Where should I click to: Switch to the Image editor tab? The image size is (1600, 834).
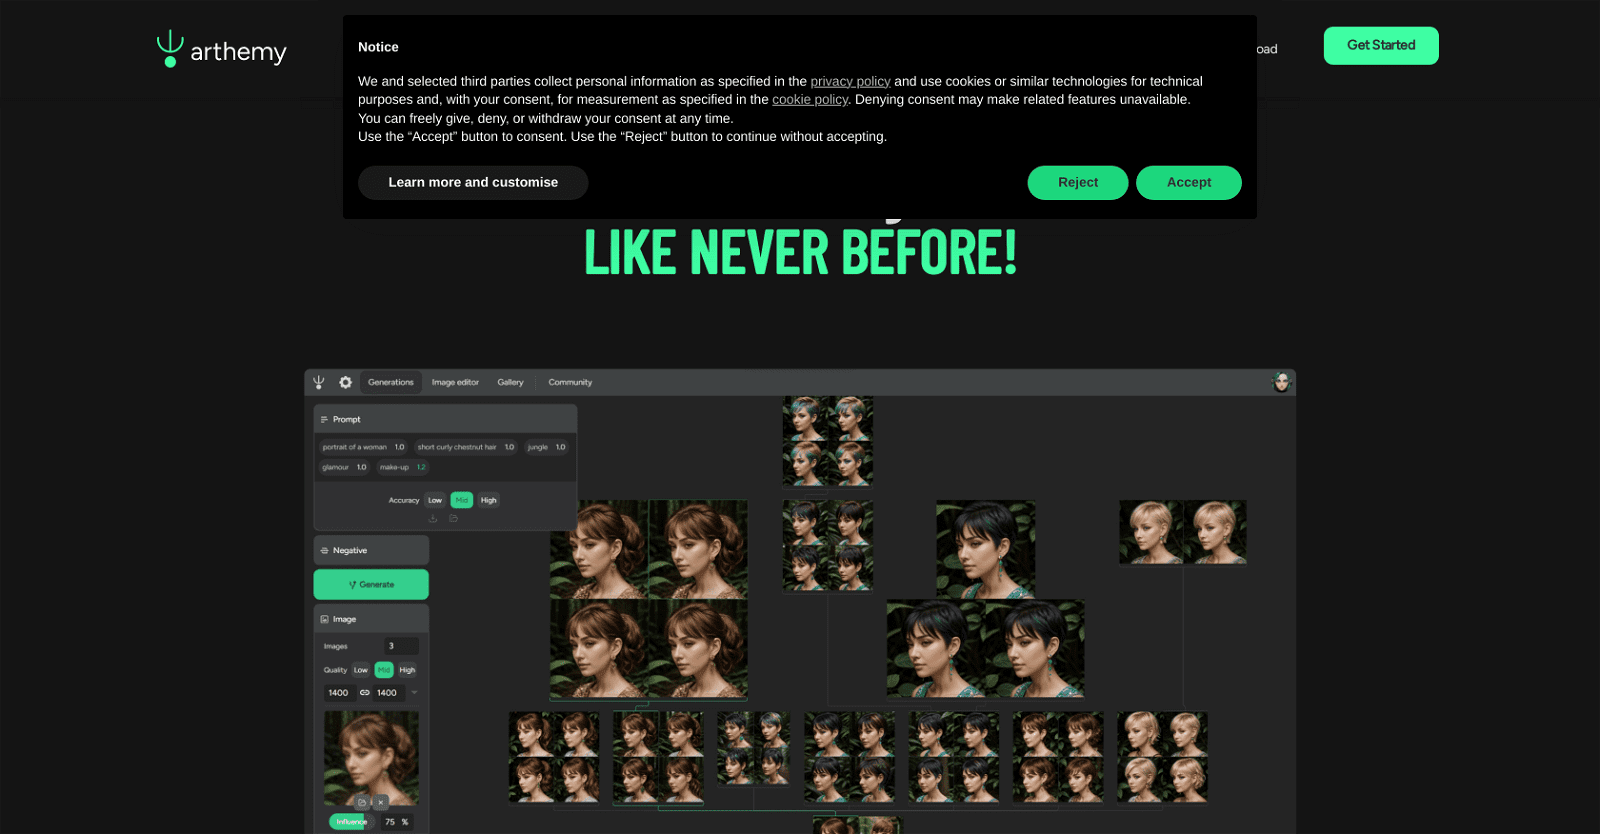point(455,383)
